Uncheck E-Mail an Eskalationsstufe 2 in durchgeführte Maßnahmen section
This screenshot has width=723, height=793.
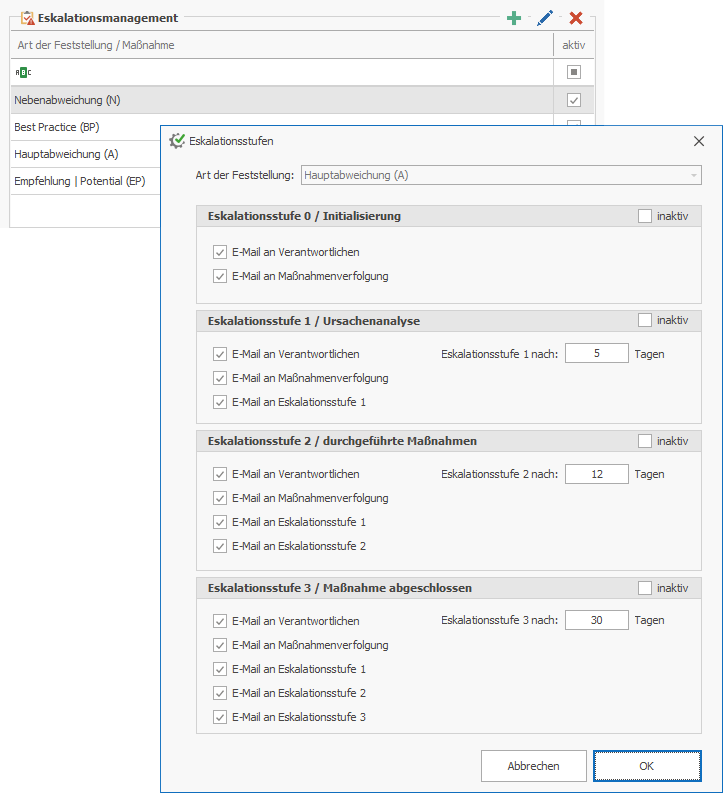pyautogui.click(x=220, y=546)
